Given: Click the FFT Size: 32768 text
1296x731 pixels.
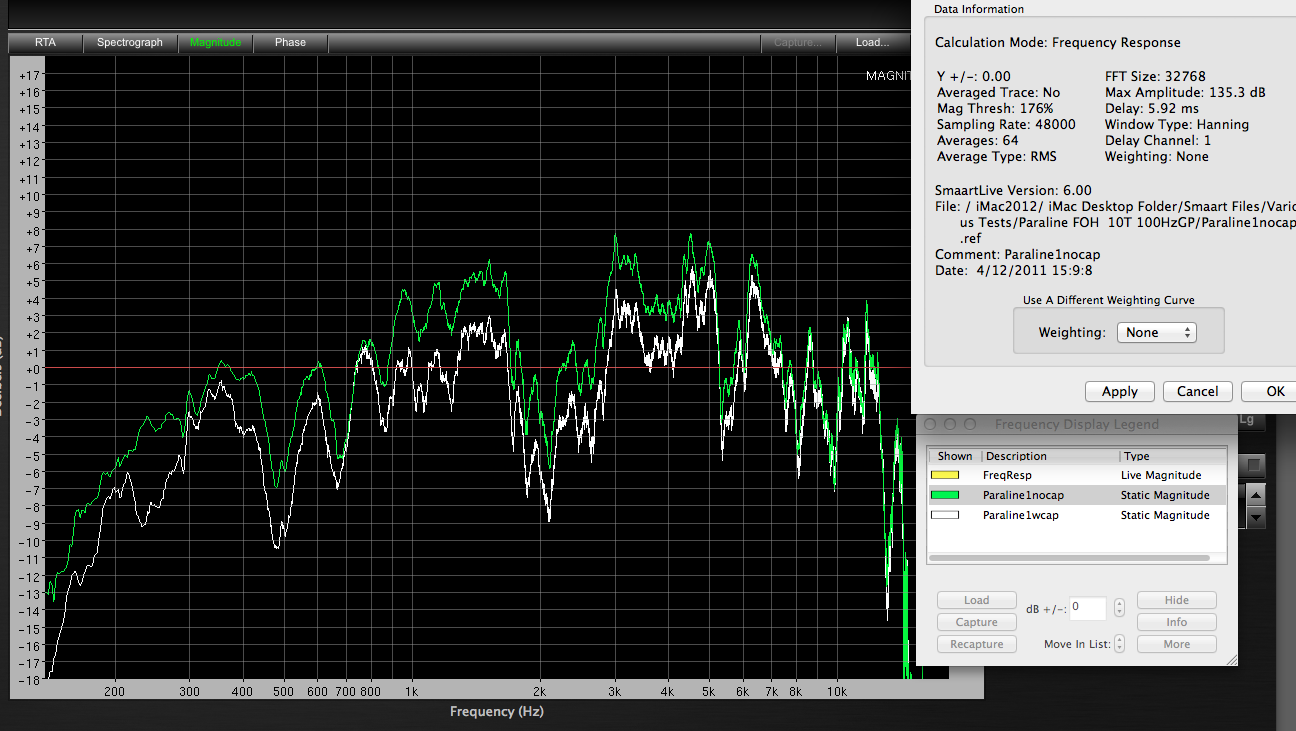Looking at the screenshot, I should pos(1155,76).
